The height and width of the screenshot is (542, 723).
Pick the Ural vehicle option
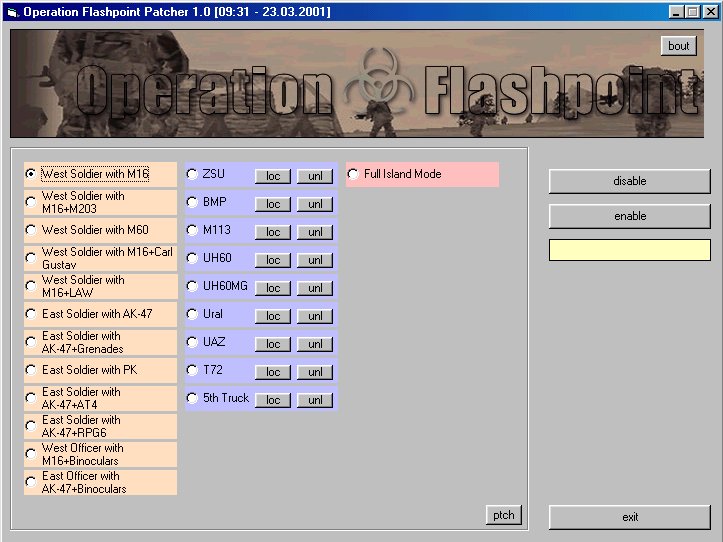(x=192, y=314)
